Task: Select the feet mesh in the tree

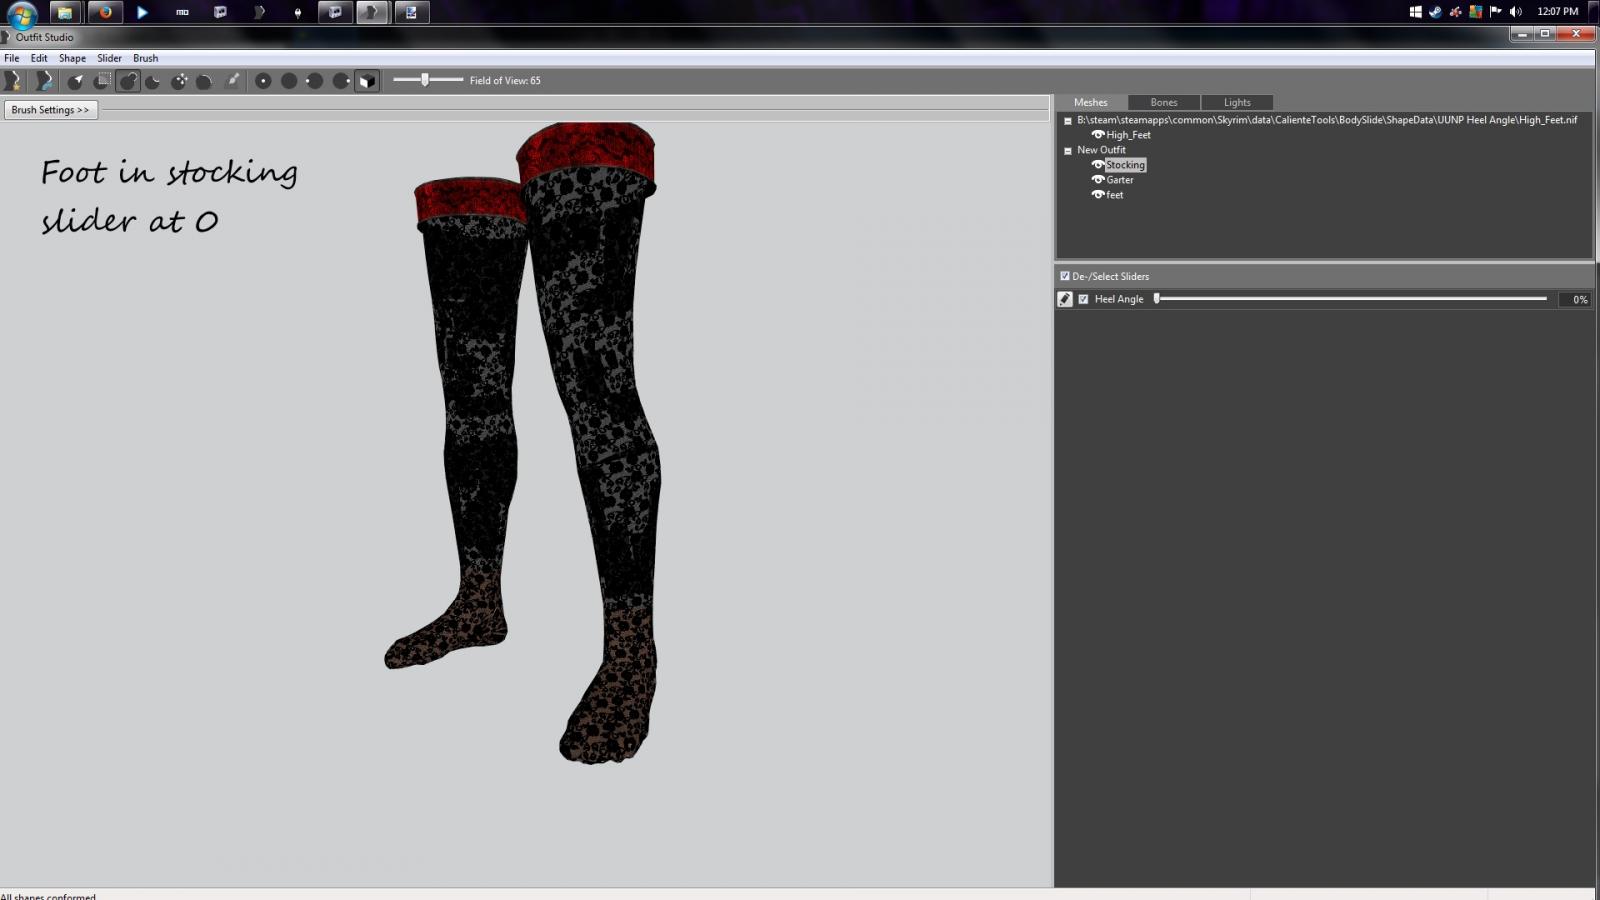Action: [x=1115, y=195]
